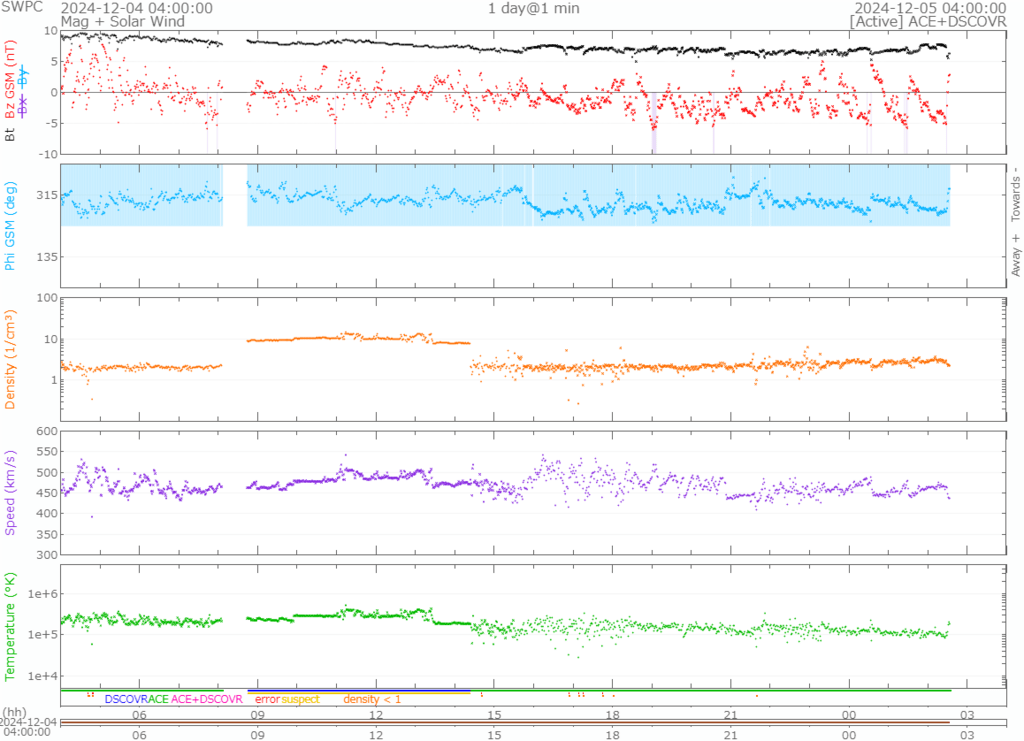Select the Temperature (°K) axis label
This screenshot has height=741, width=1024.
pos(10,625)
